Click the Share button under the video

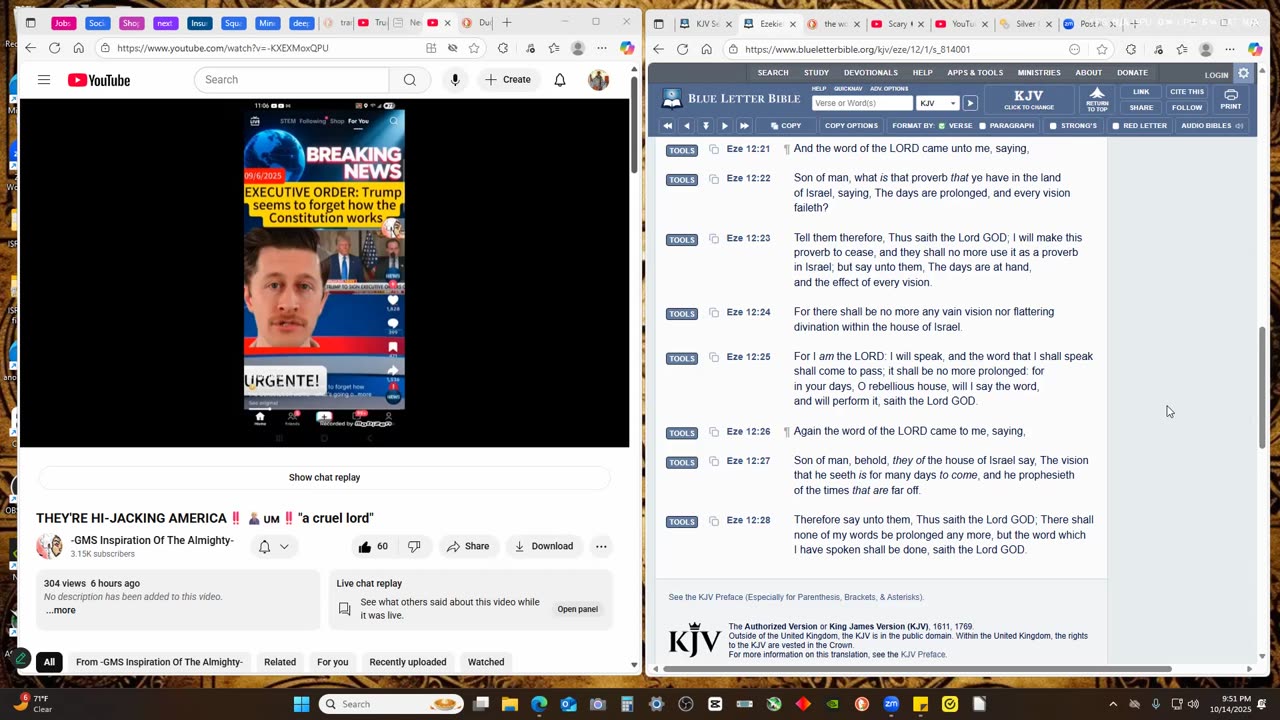click(x=468, y=546)
